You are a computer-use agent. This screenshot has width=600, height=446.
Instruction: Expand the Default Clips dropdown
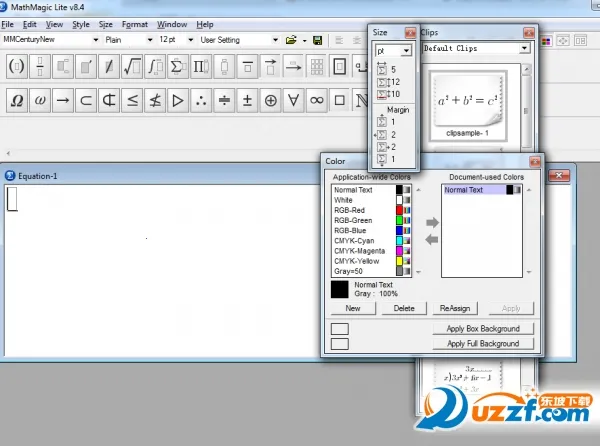[x=524, y=48]
